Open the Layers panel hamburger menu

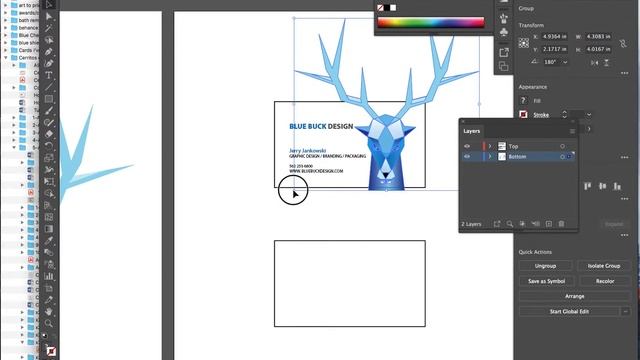(572, 131)
